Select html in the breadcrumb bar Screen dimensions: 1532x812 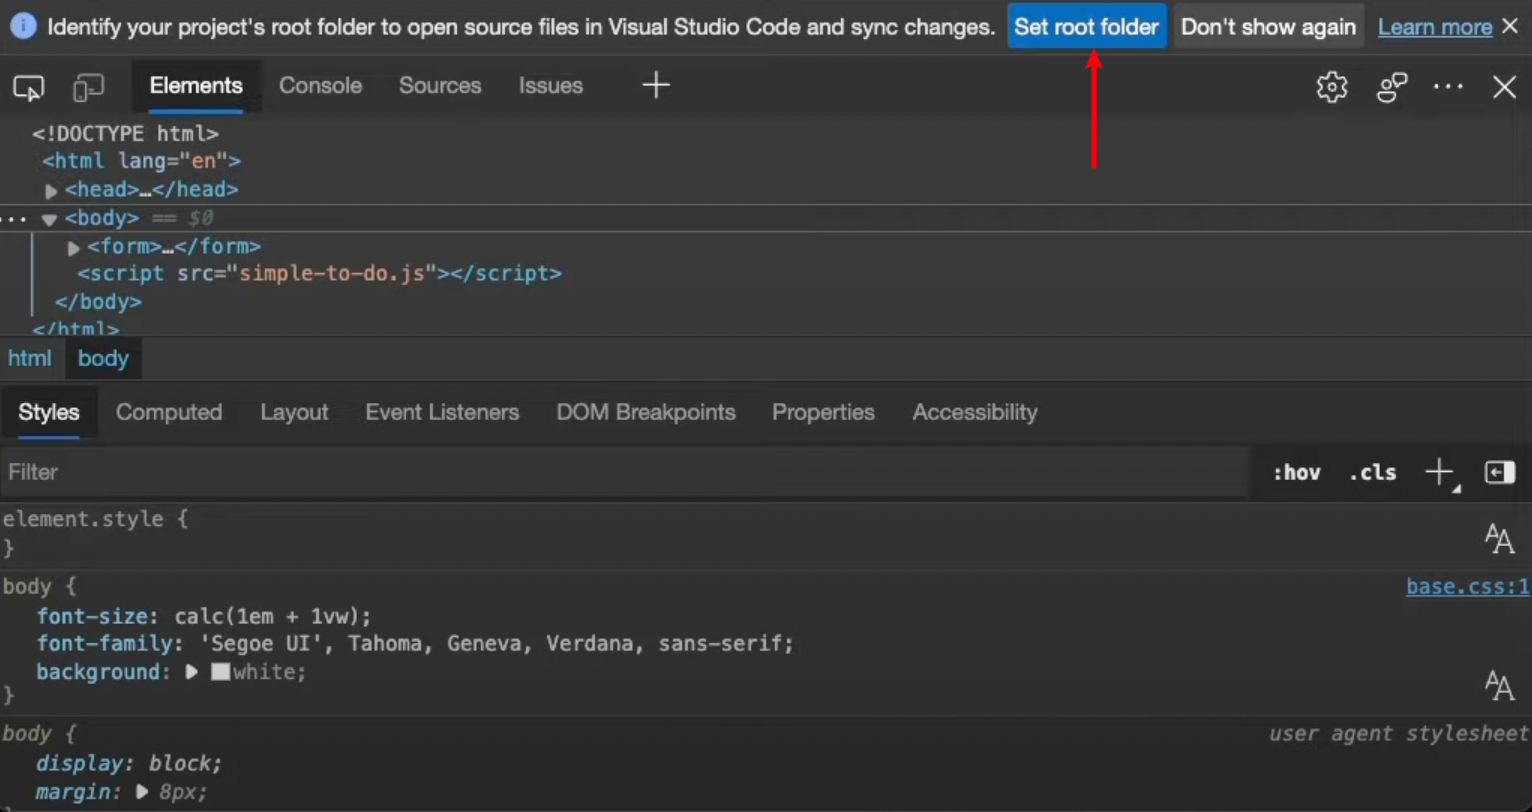coord(29,358)
